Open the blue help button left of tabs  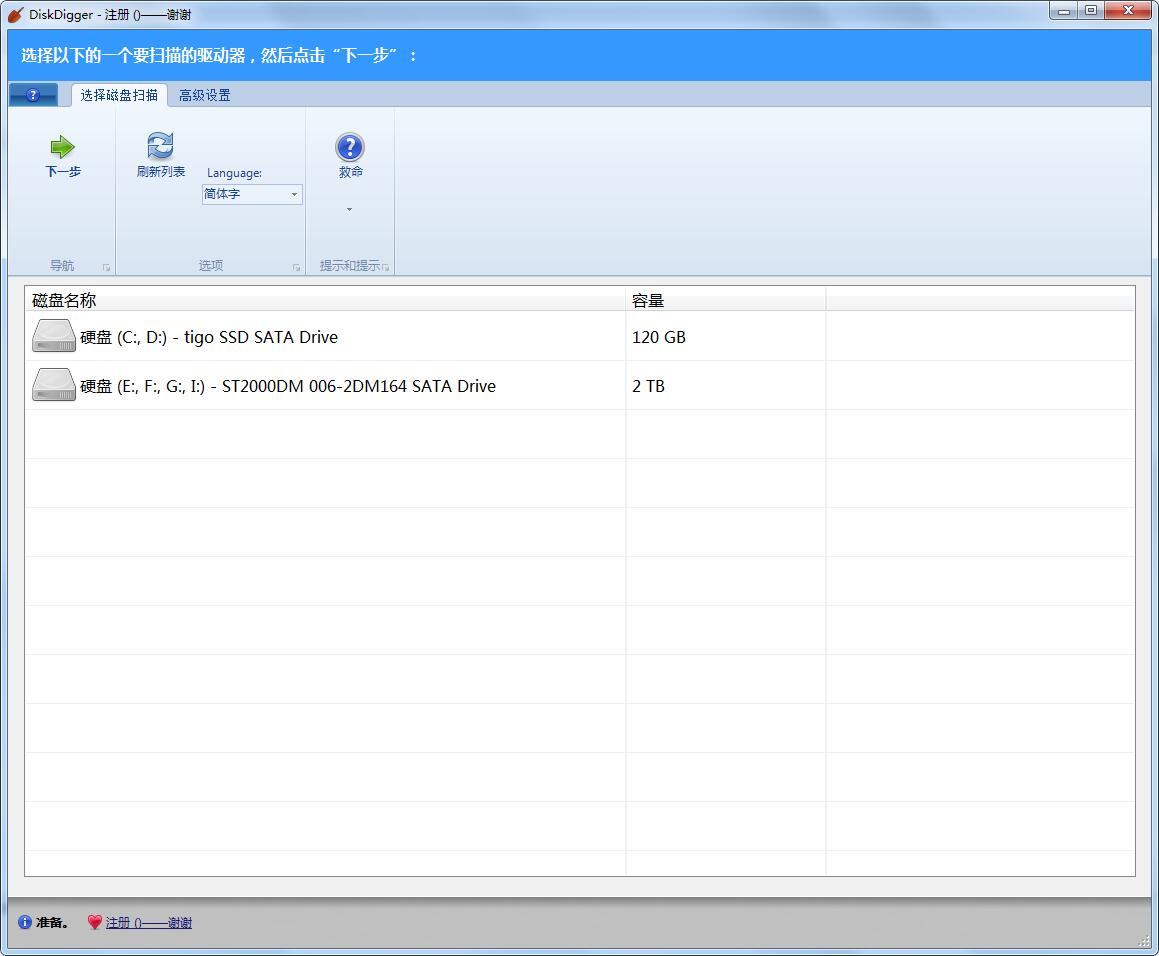click(33, 95)
